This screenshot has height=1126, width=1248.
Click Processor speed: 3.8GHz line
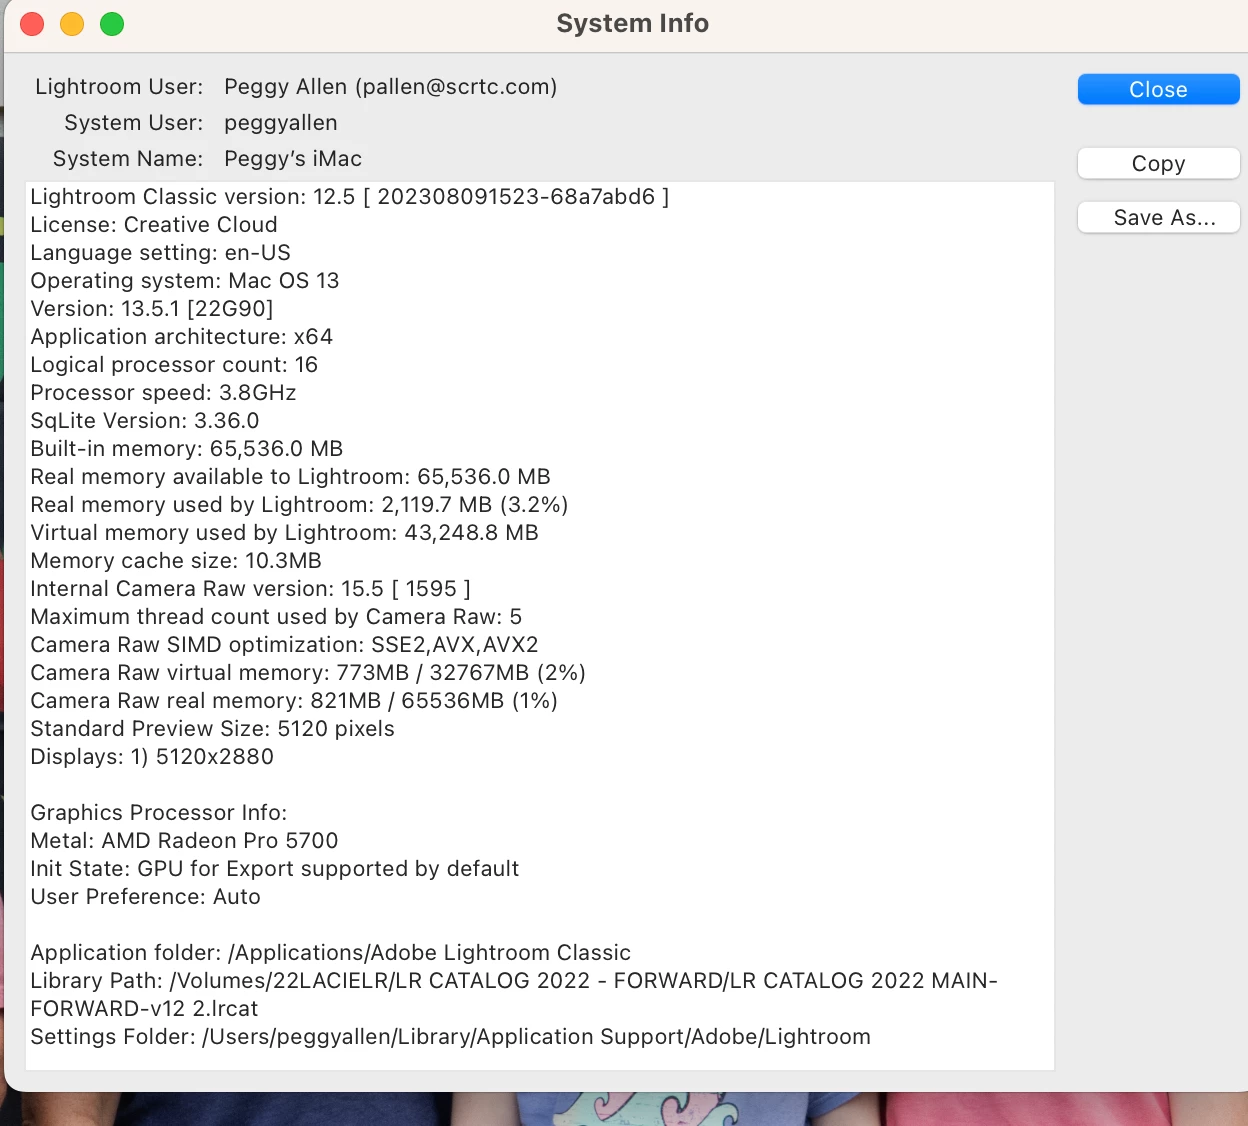coord(163,393)
